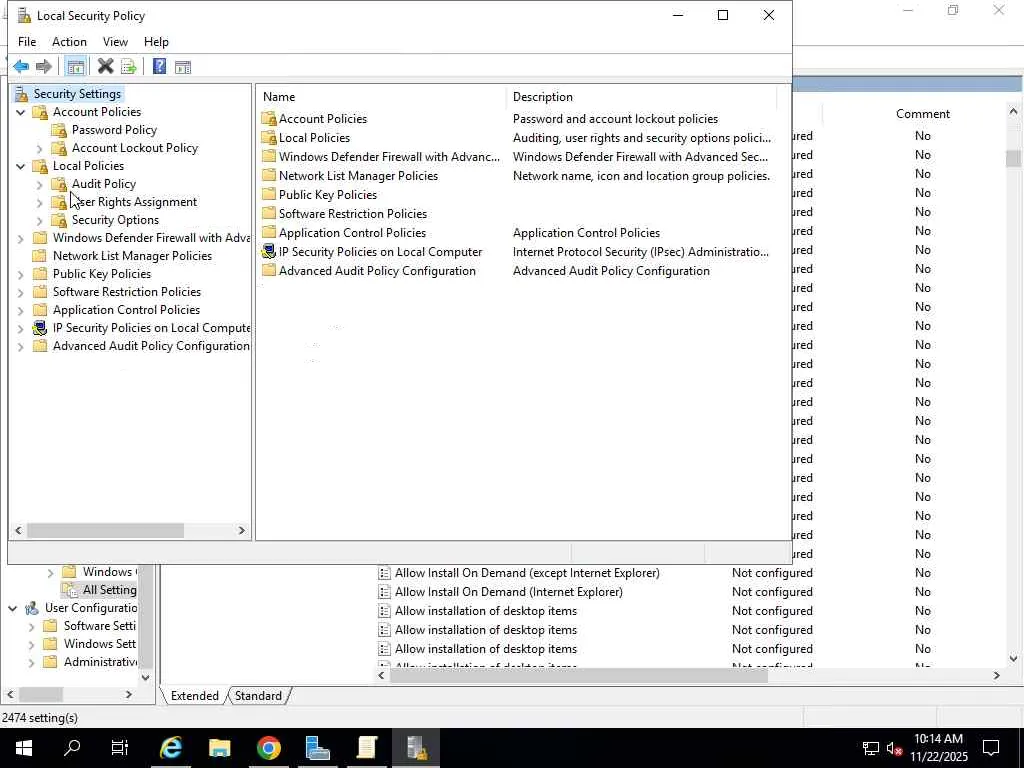Select User Rights Assignment in the tree
Image resolution: width=1024 pixels, height=768 pixels.
[135, 202]
